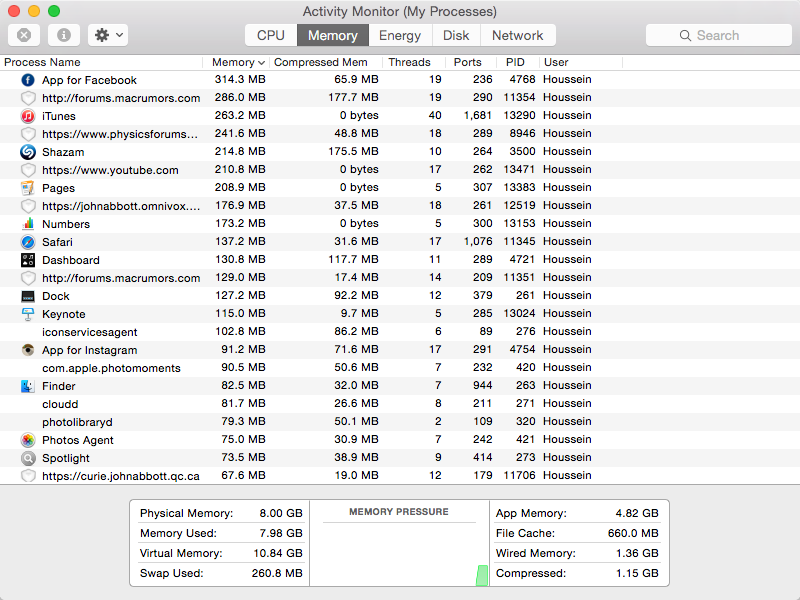800x600 pixels.
Task: Click the App Memory 4.82 GB value
Action: 637,513
